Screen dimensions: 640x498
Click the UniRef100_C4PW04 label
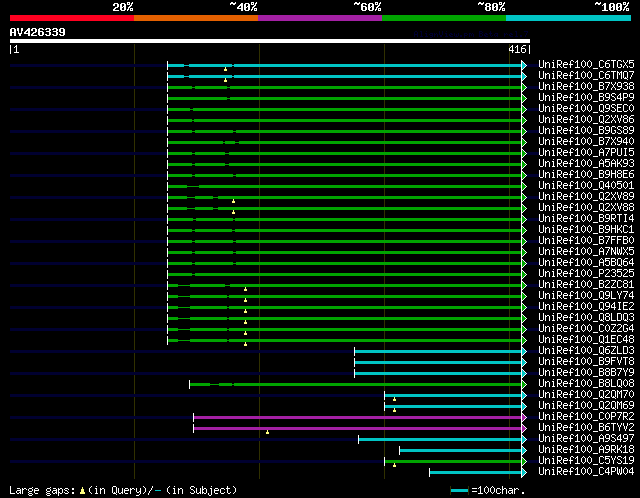[586, 472]
